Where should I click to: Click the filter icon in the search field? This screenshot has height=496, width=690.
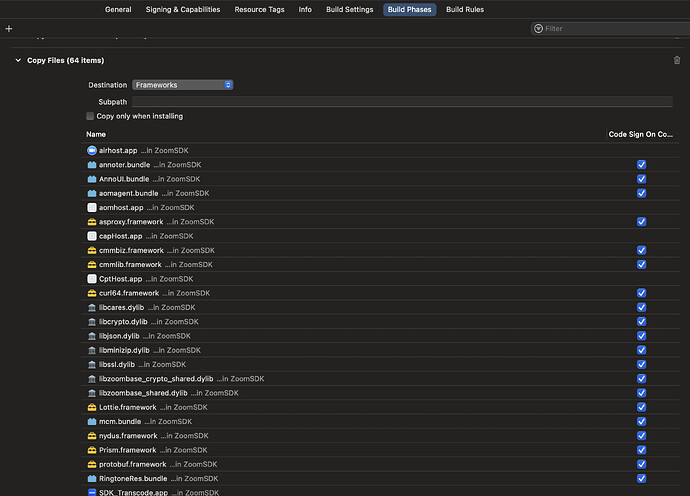click(538, 29)
